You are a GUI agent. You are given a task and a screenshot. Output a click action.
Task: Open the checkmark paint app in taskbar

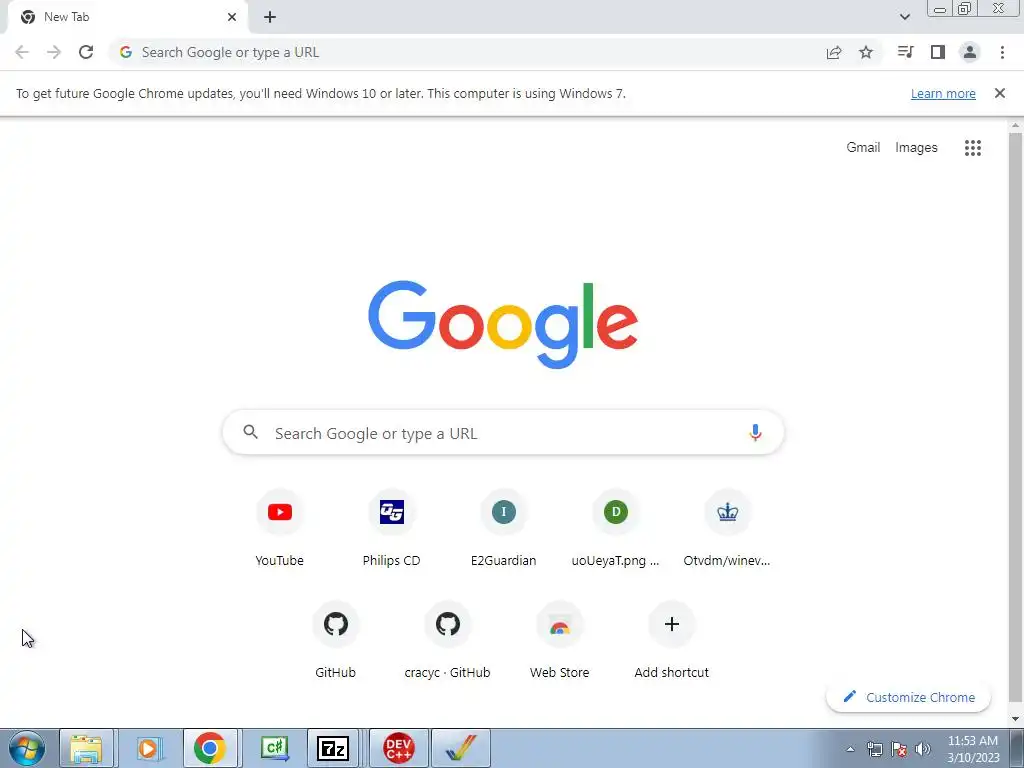(460, 748)
